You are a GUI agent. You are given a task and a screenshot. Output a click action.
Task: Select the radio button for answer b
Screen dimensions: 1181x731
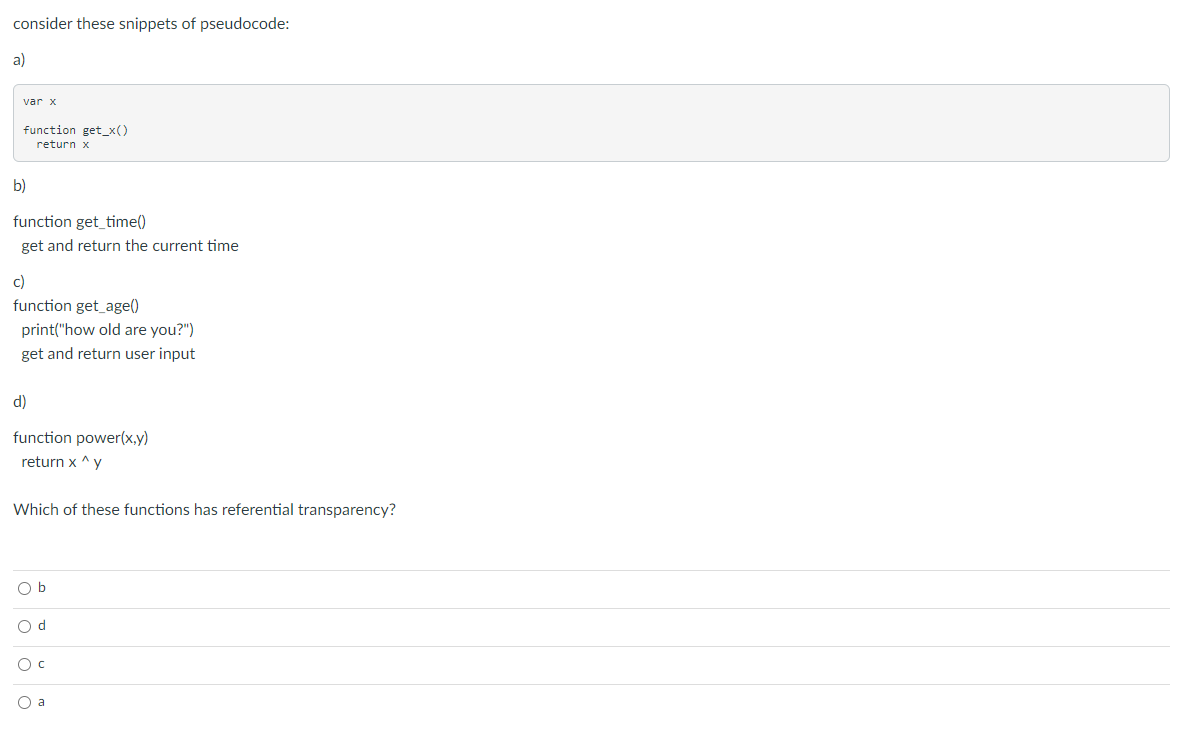point(24,588)
